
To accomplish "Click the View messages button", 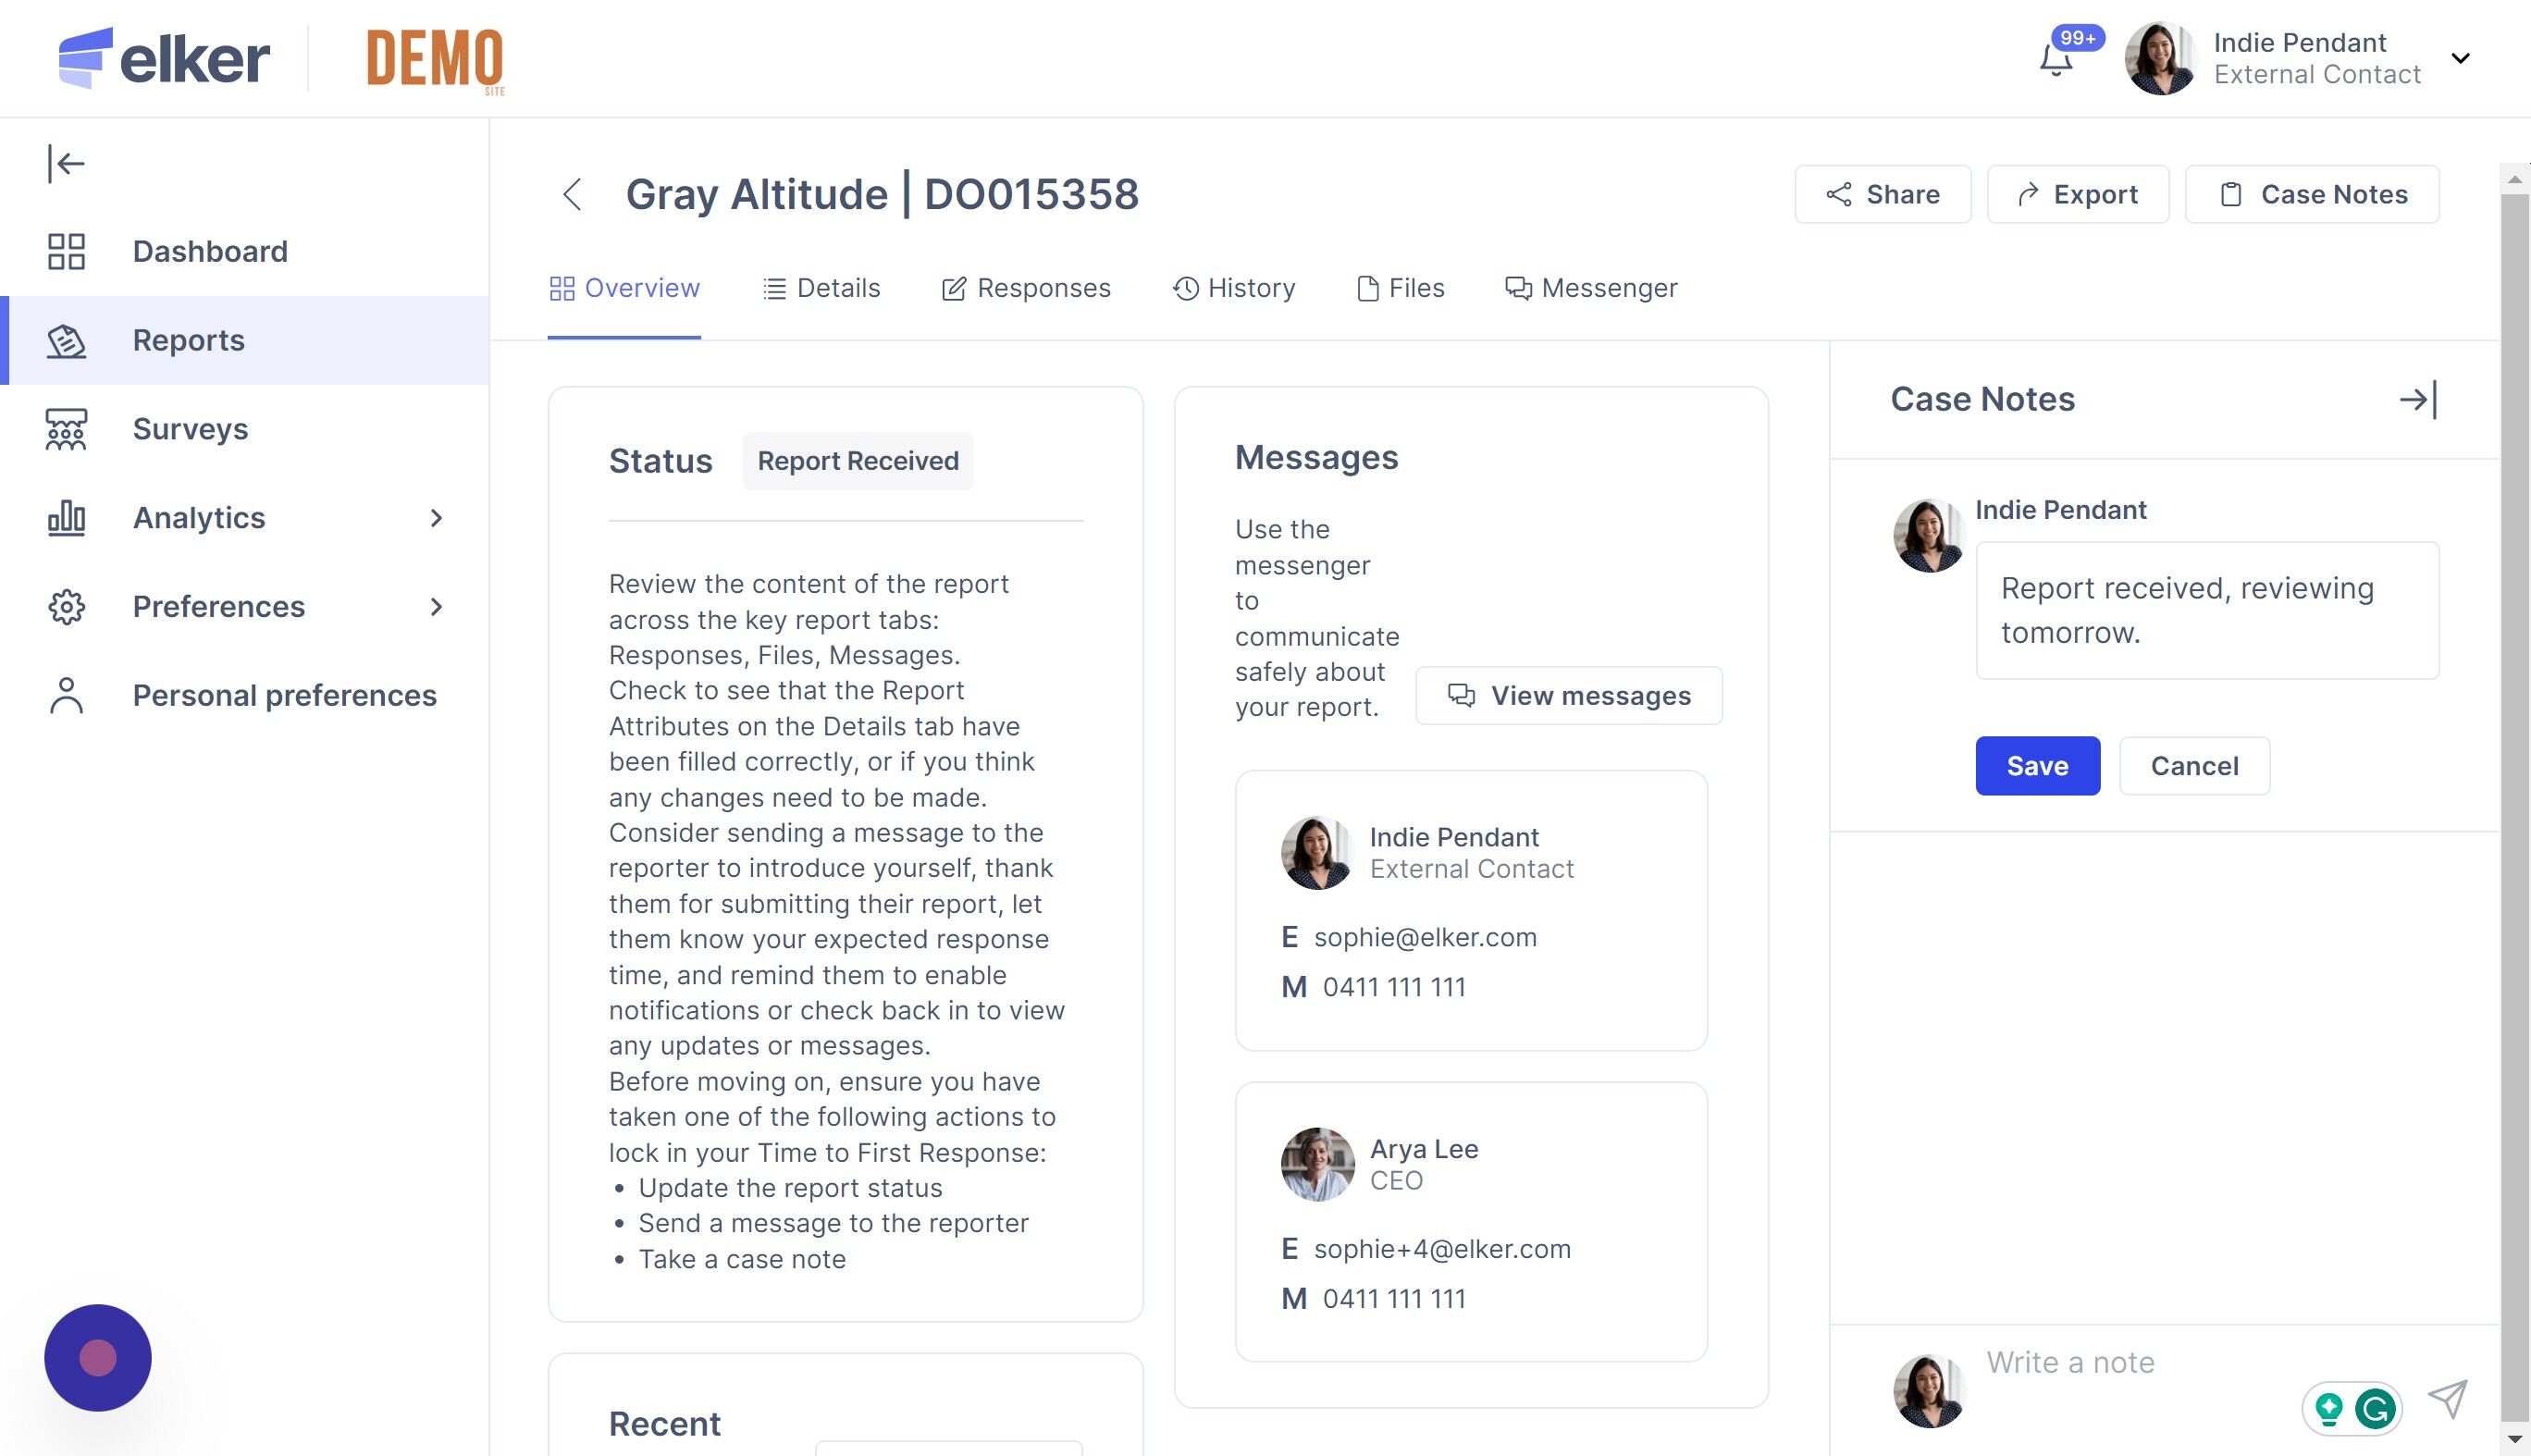I will (x=1568, y=696).
